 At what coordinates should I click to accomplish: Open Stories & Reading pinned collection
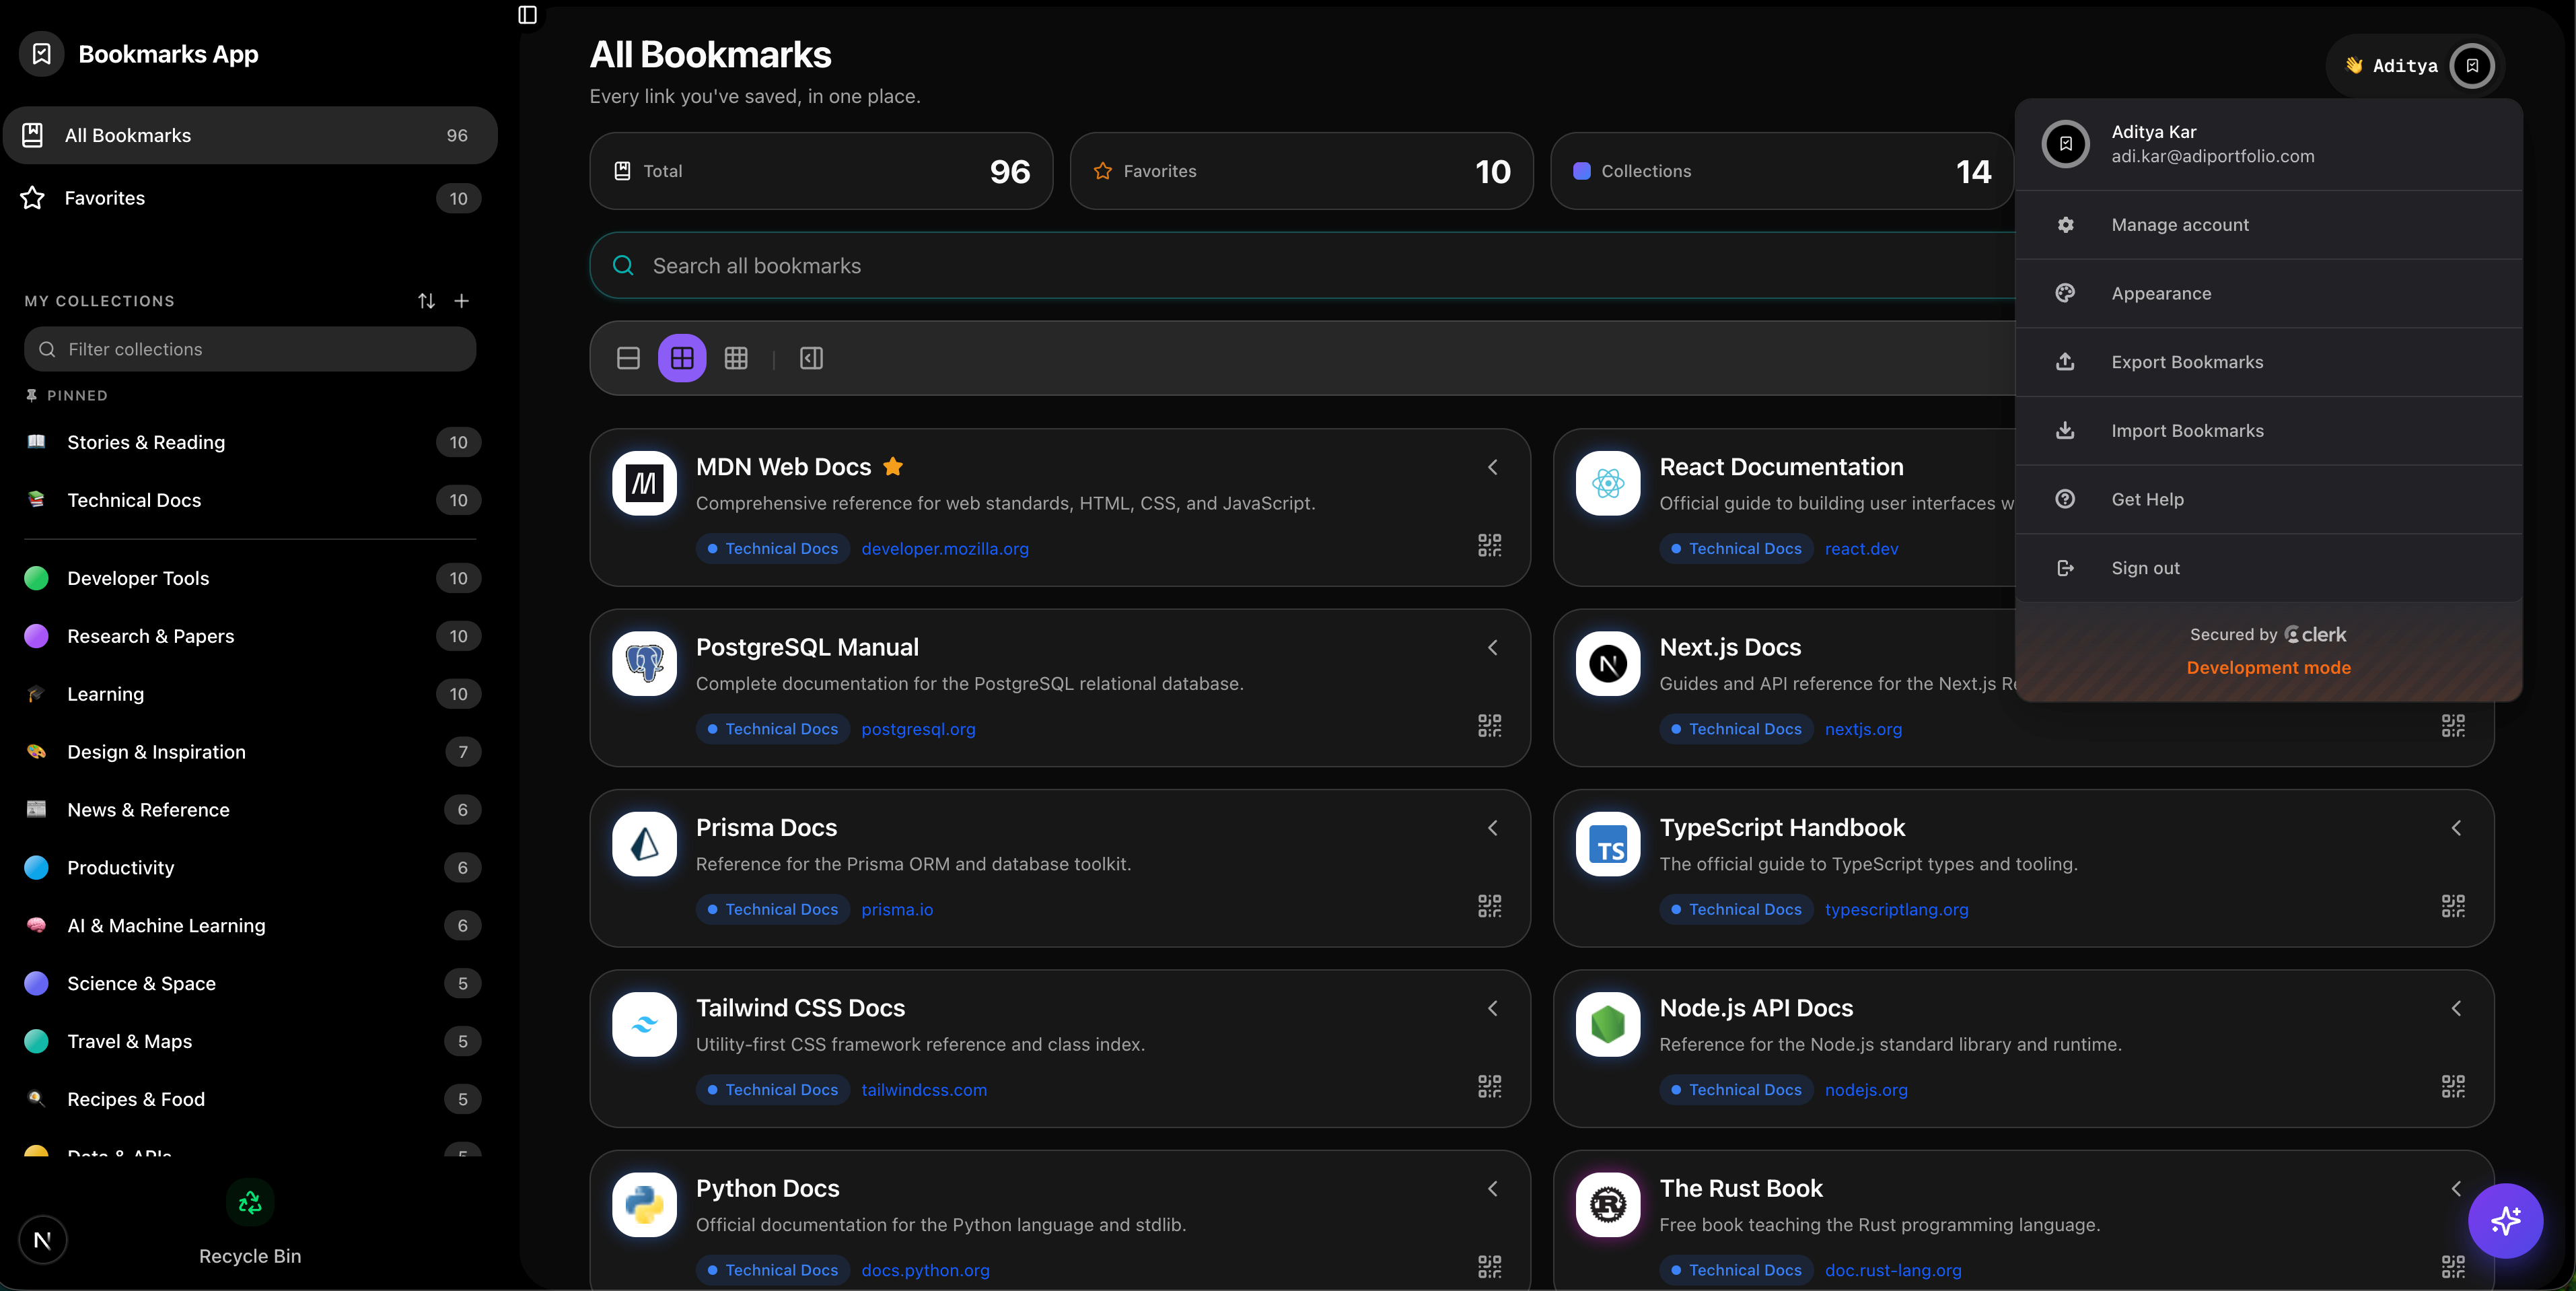click(250, 442)
